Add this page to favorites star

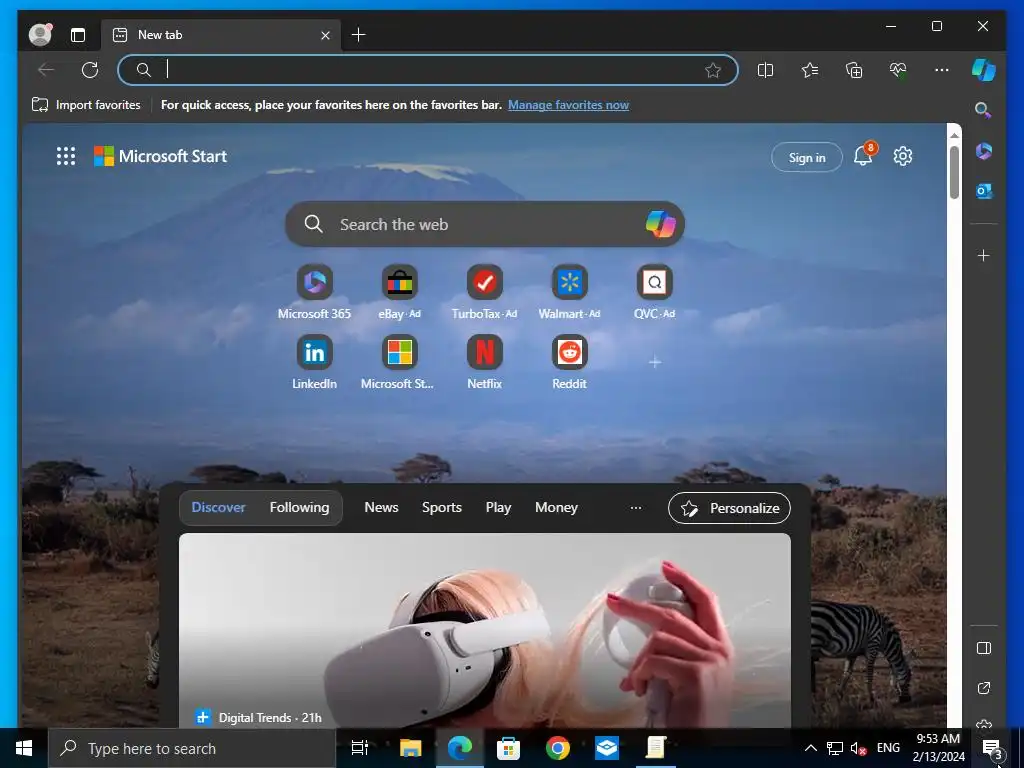[712, 70]
